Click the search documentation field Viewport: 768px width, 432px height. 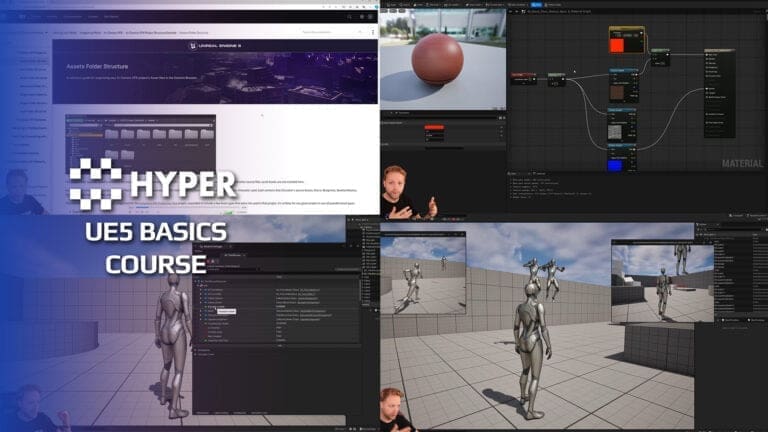(x=332, y=32)
